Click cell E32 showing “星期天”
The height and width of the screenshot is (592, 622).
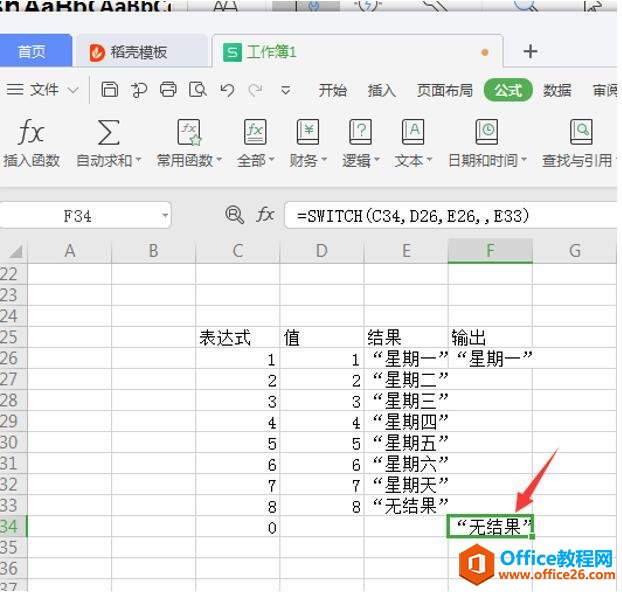[406, 485]
